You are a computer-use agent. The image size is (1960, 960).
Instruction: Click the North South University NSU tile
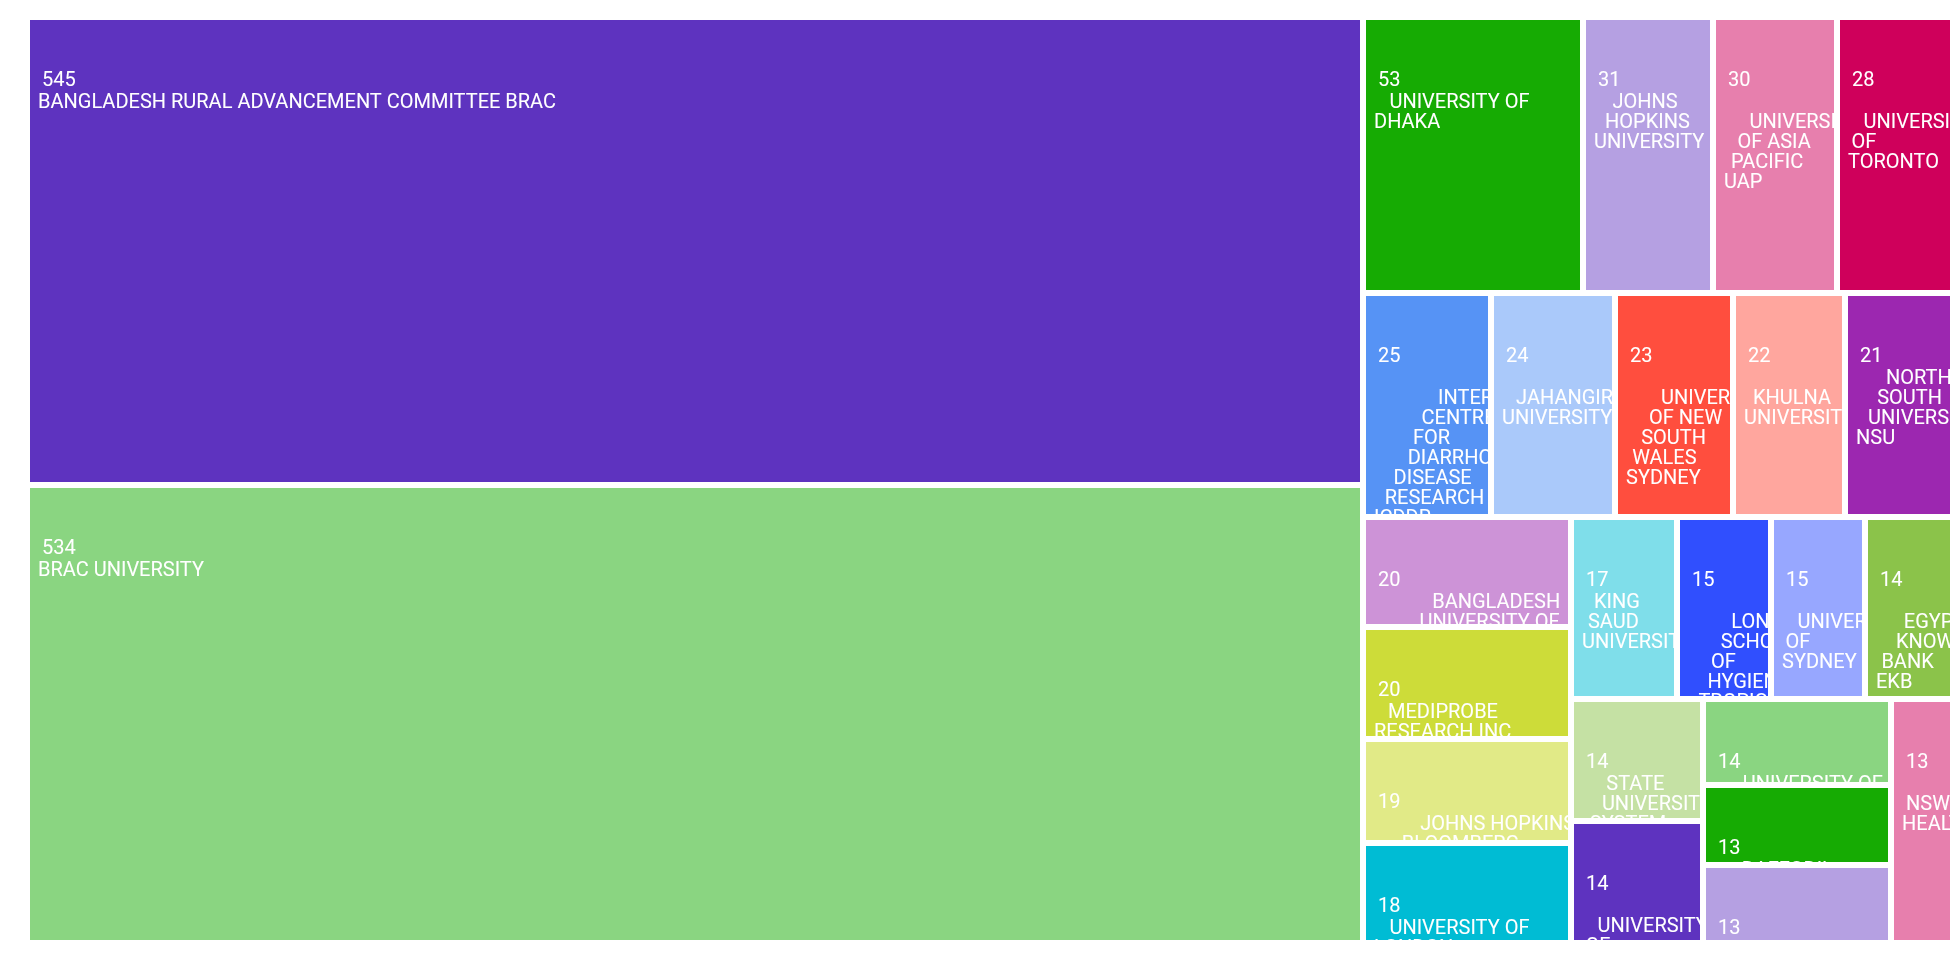pyautogui.click(x=1899, y=405)
